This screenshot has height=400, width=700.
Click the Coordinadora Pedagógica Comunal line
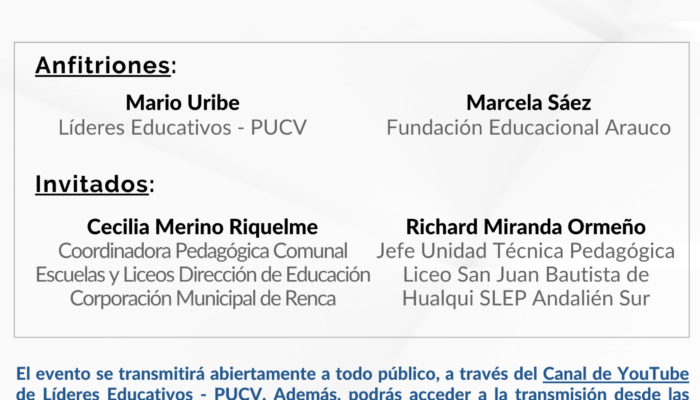click(203, 251)
